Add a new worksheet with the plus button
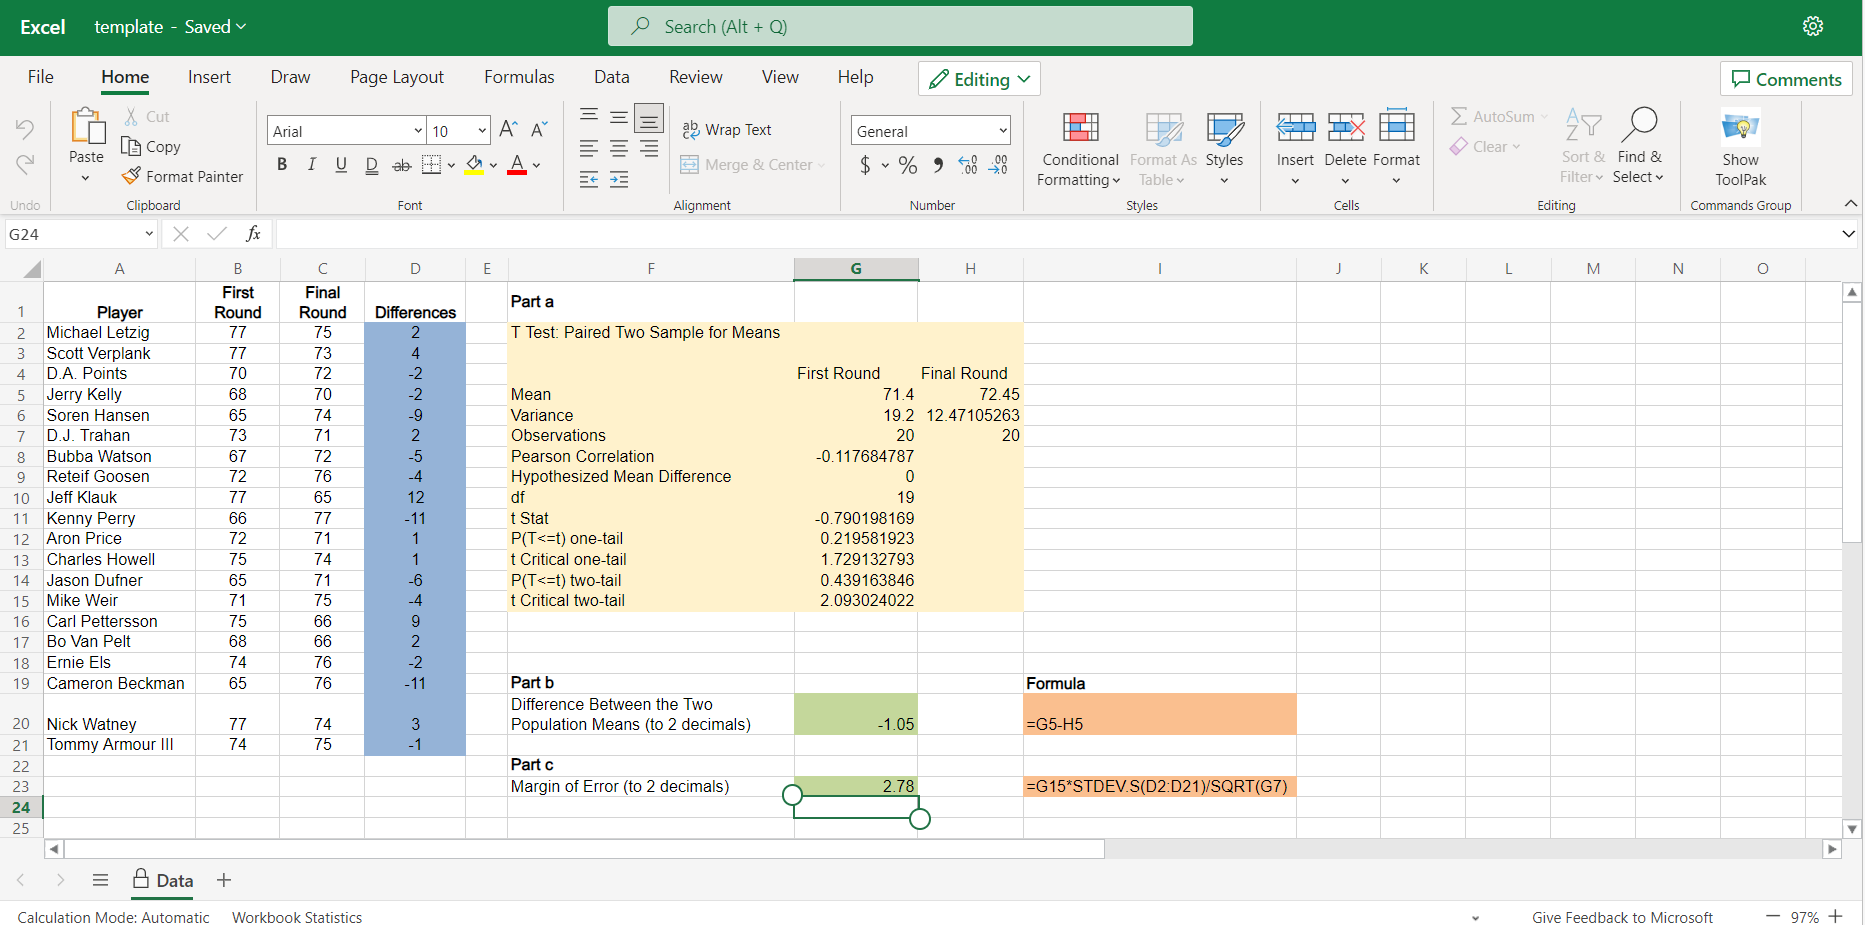Screen dimensions: 1865x925 [223, 881]
